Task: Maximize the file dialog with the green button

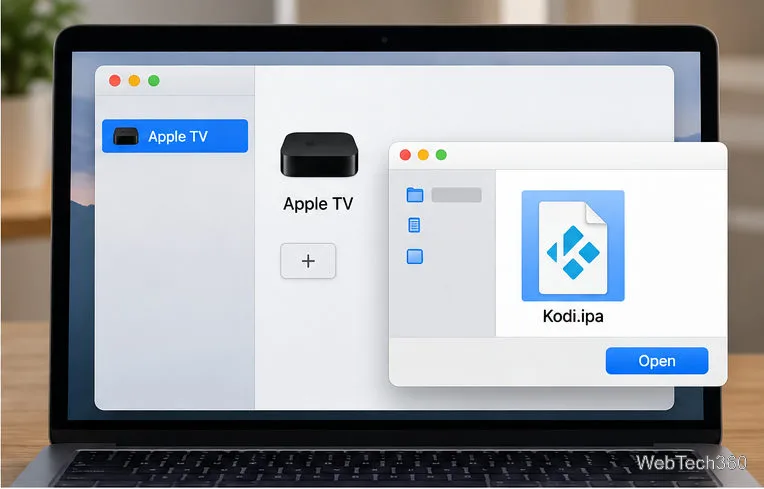Action: pyautogui.click(x=441, y=155)
